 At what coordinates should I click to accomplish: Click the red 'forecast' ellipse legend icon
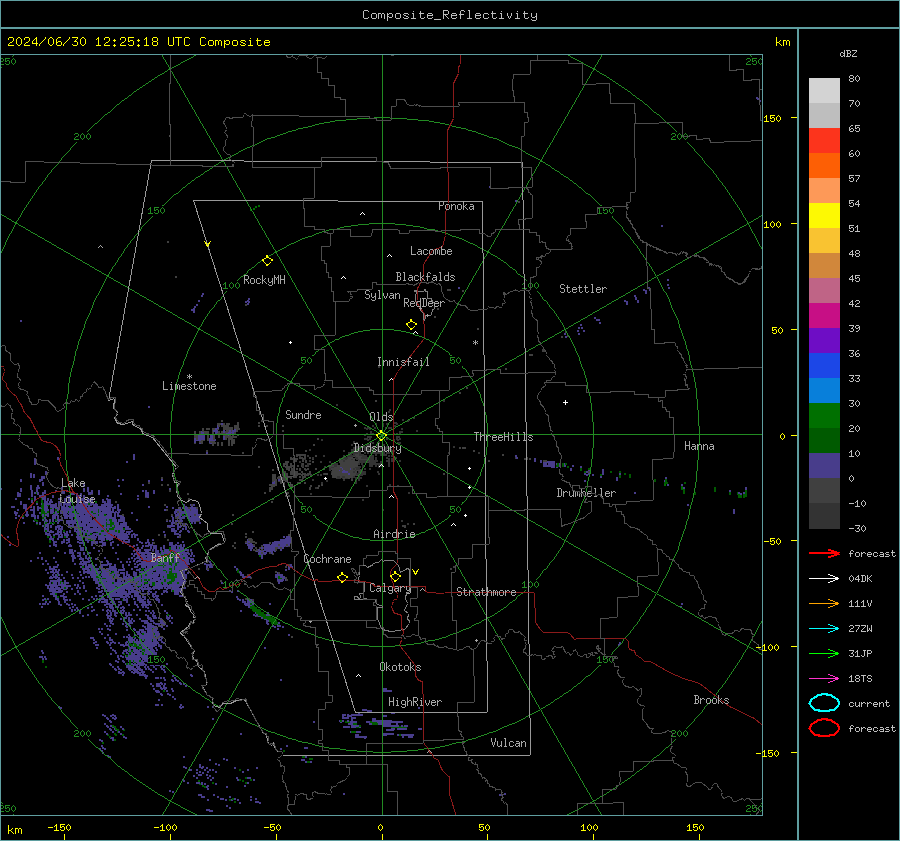[824, 728]
